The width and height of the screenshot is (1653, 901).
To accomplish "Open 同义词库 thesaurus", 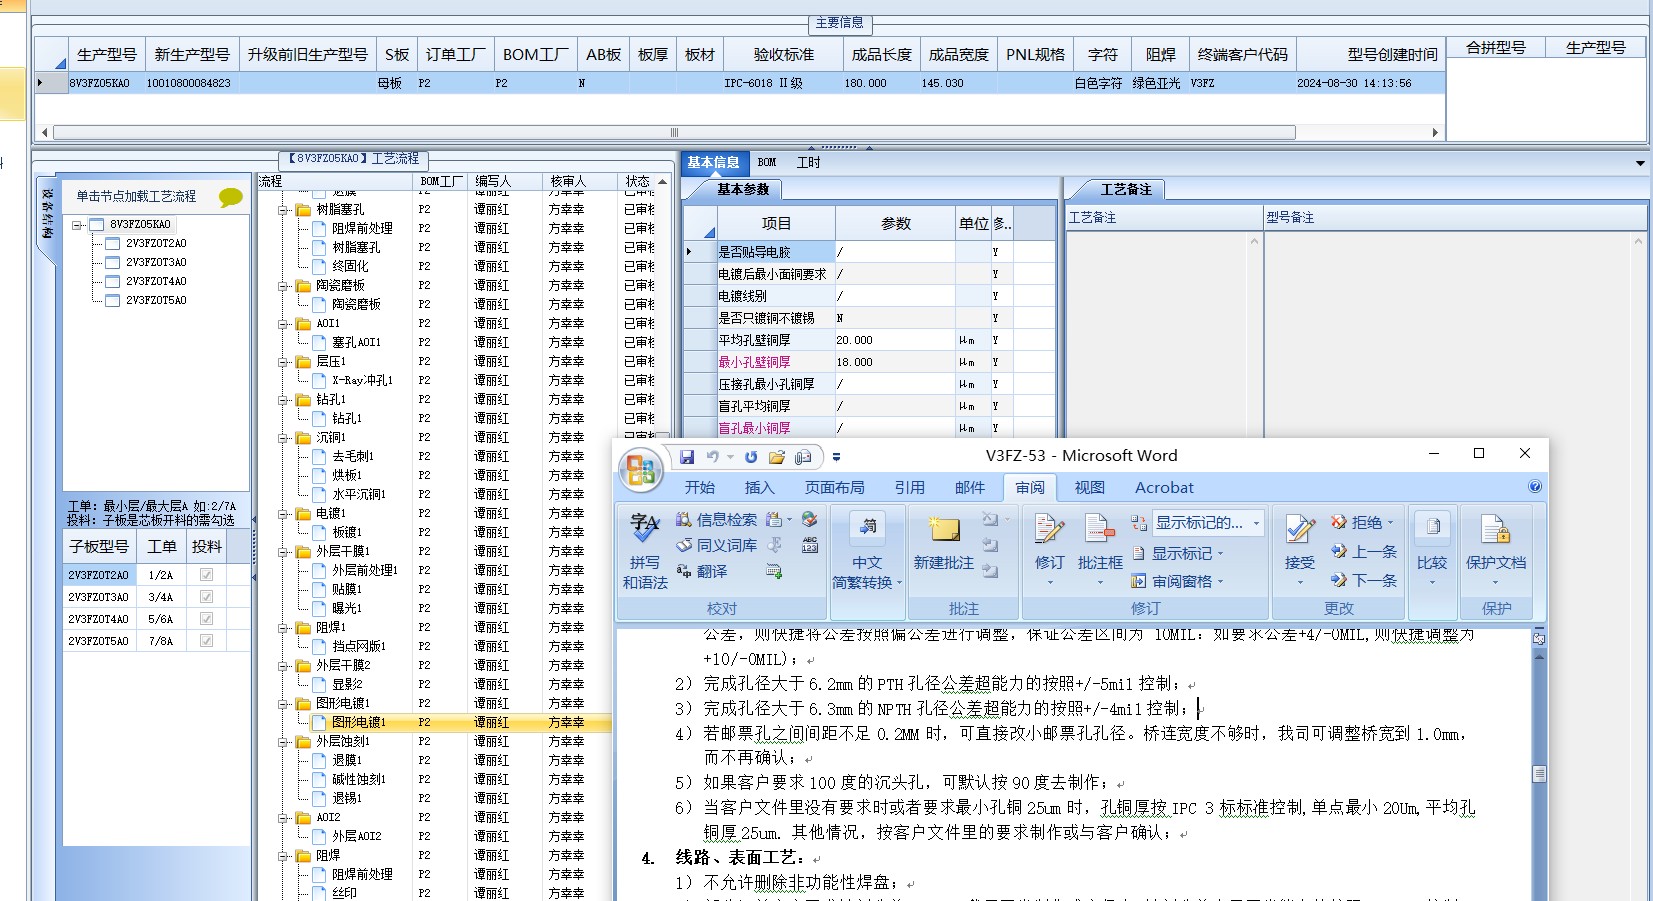I will [717, 545].
